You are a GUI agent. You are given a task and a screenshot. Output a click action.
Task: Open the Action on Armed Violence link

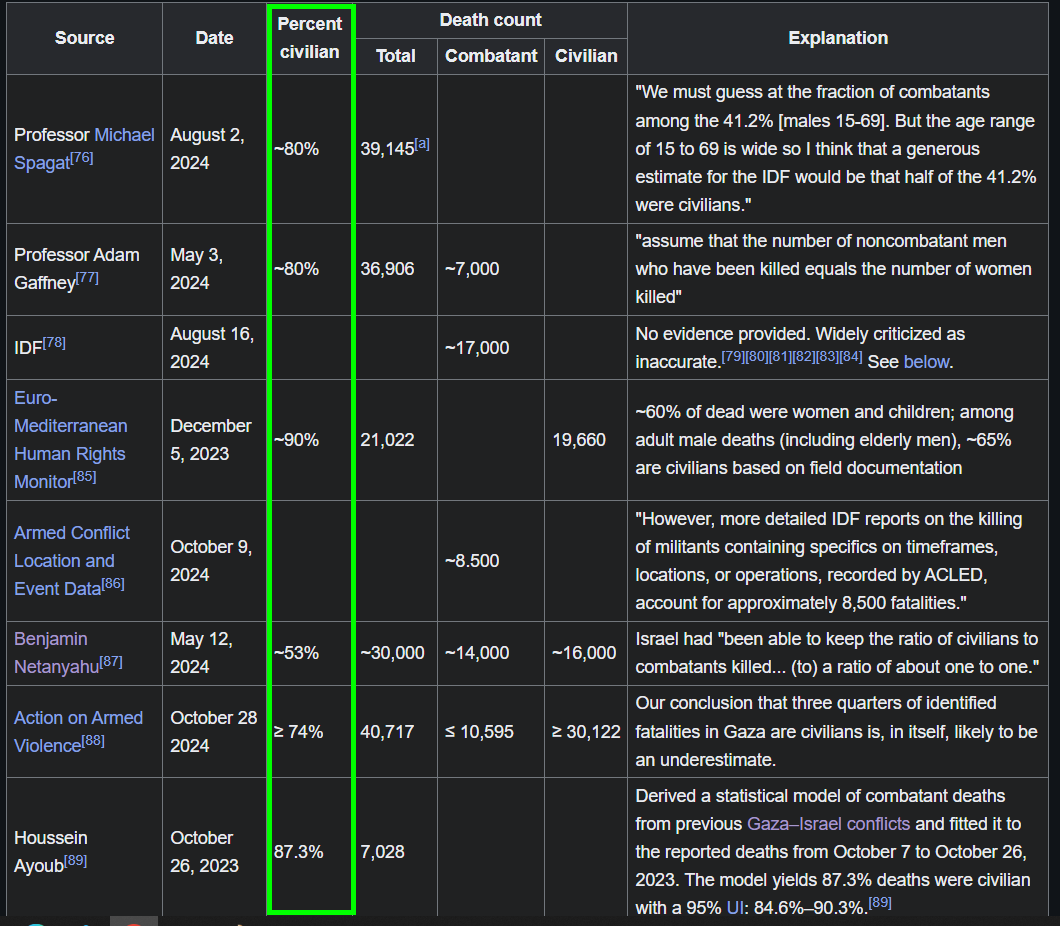(x=78, y=731)
